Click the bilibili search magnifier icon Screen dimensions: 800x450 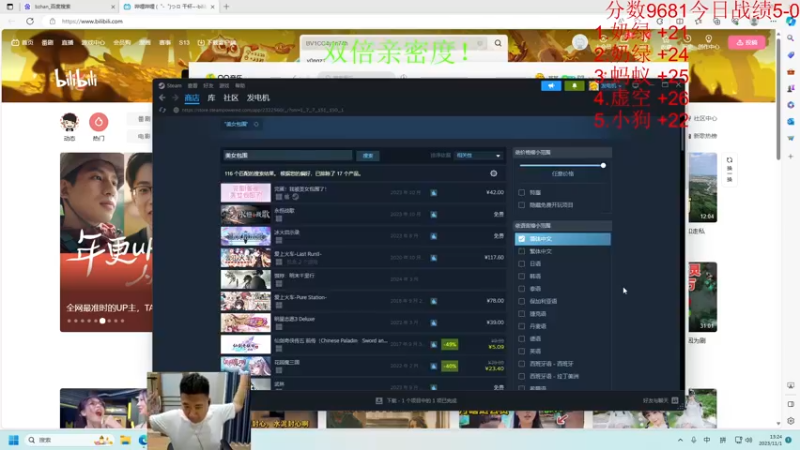tap(498, 43)
